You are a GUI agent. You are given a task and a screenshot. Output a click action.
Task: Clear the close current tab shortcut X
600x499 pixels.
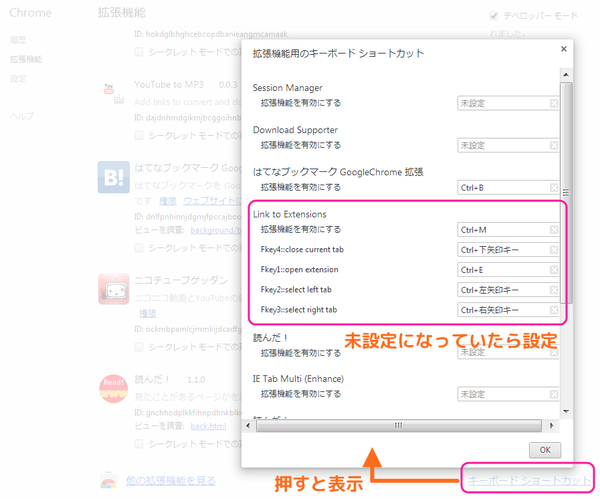pyautogui.click(x=554, y=250)
